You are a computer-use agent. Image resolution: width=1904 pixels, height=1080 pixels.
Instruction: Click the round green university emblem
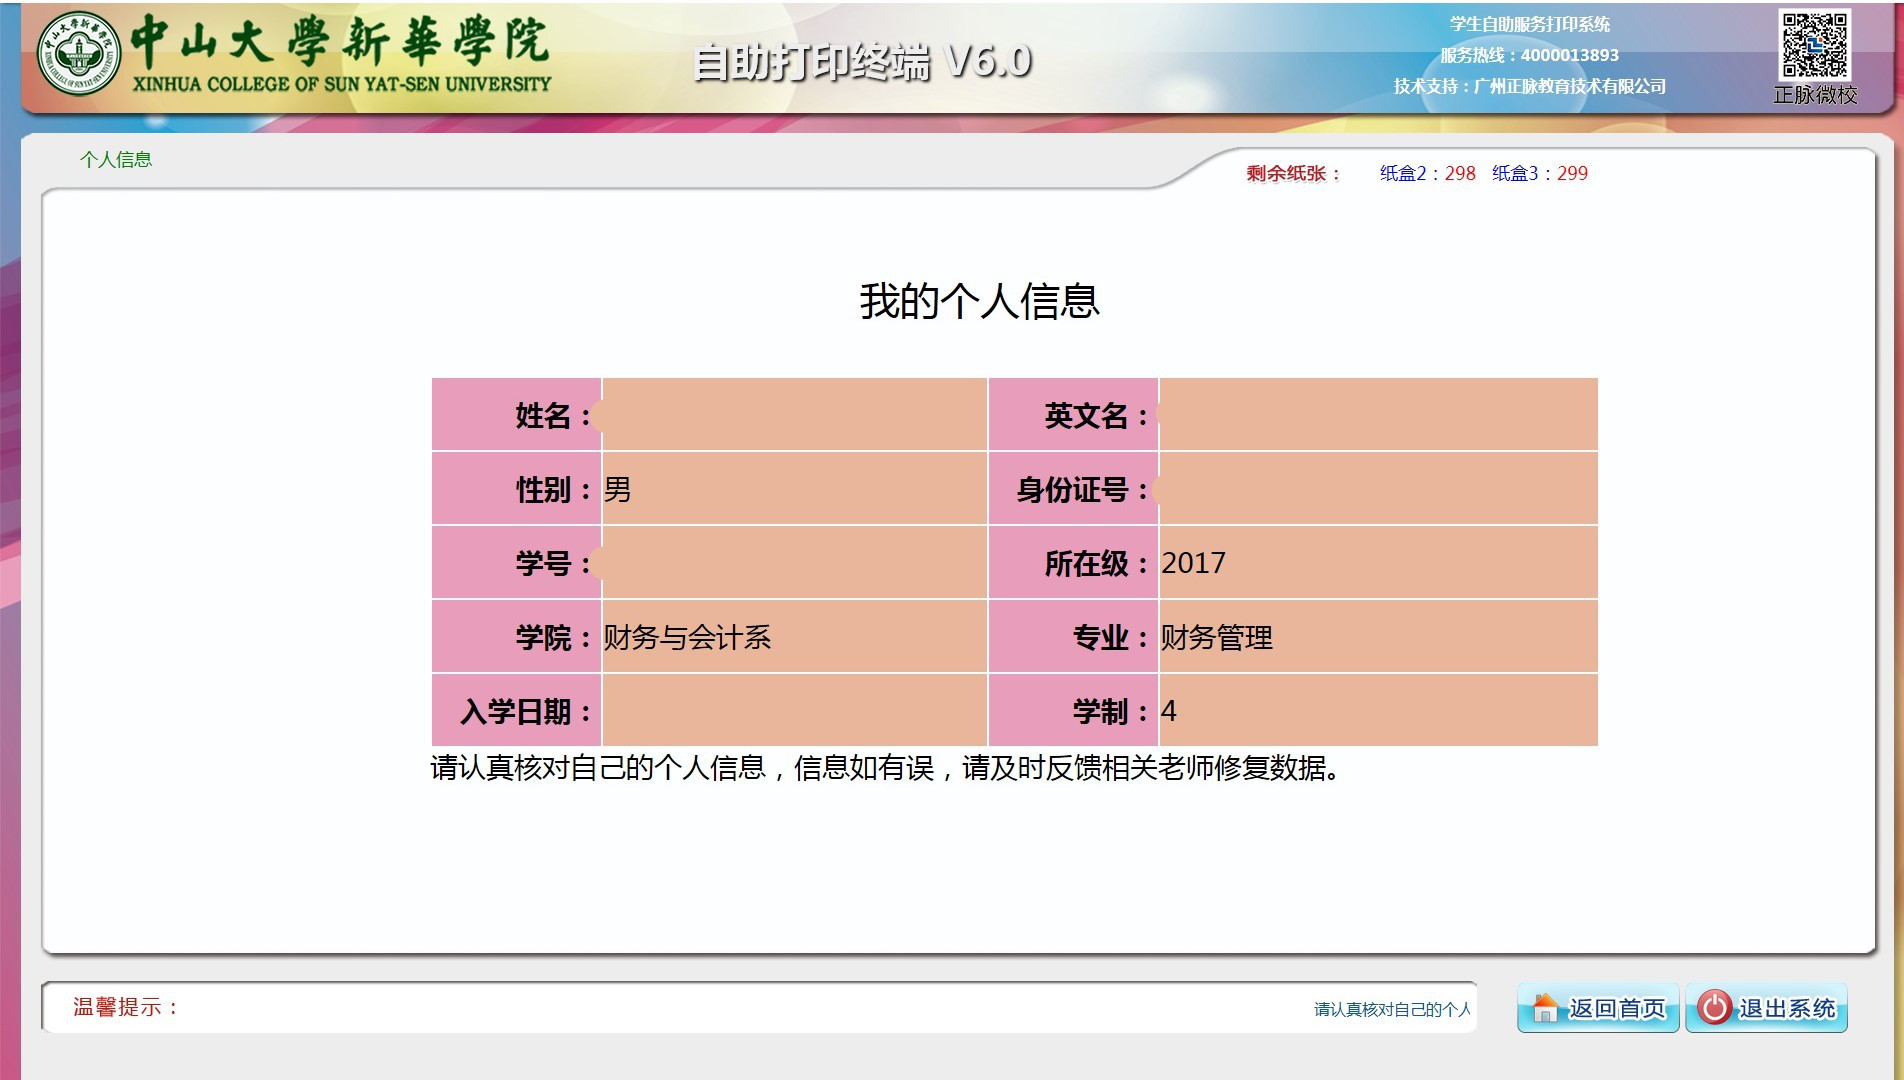[78, 55]
